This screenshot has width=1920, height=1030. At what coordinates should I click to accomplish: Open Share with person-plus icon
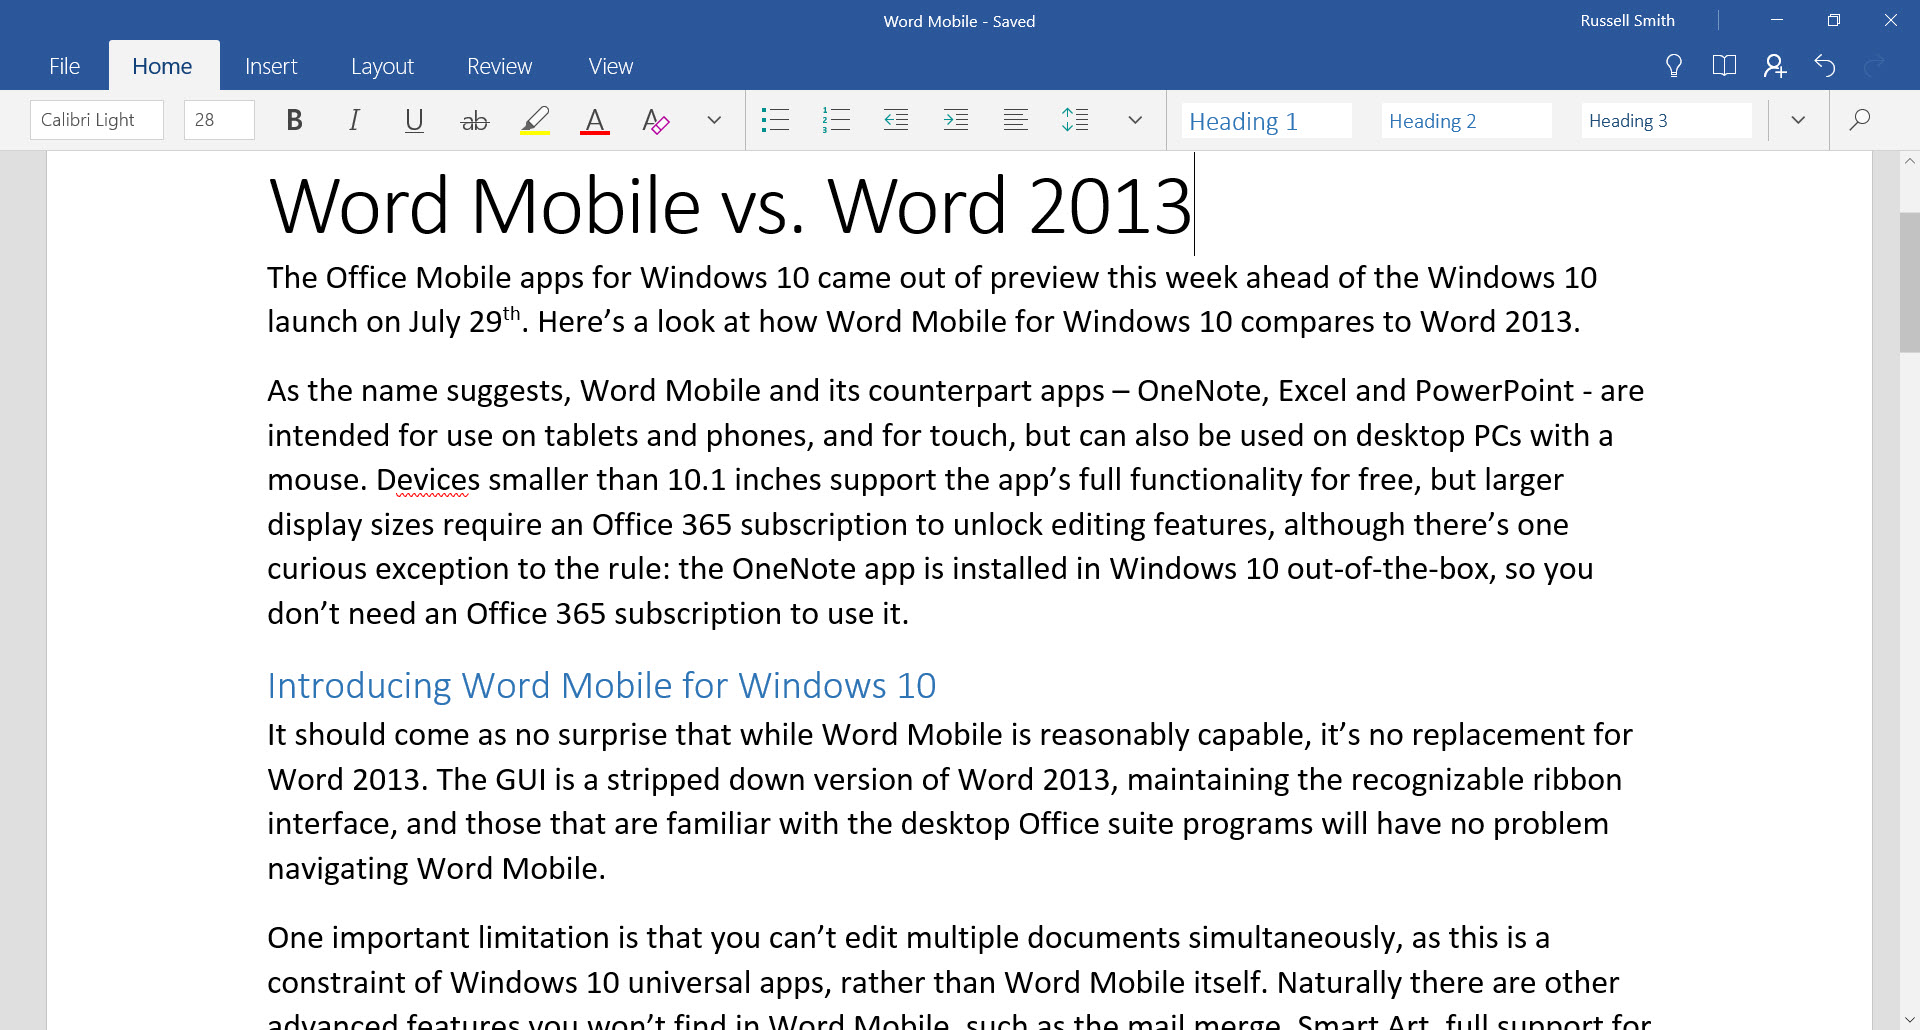click(1775, 66)
